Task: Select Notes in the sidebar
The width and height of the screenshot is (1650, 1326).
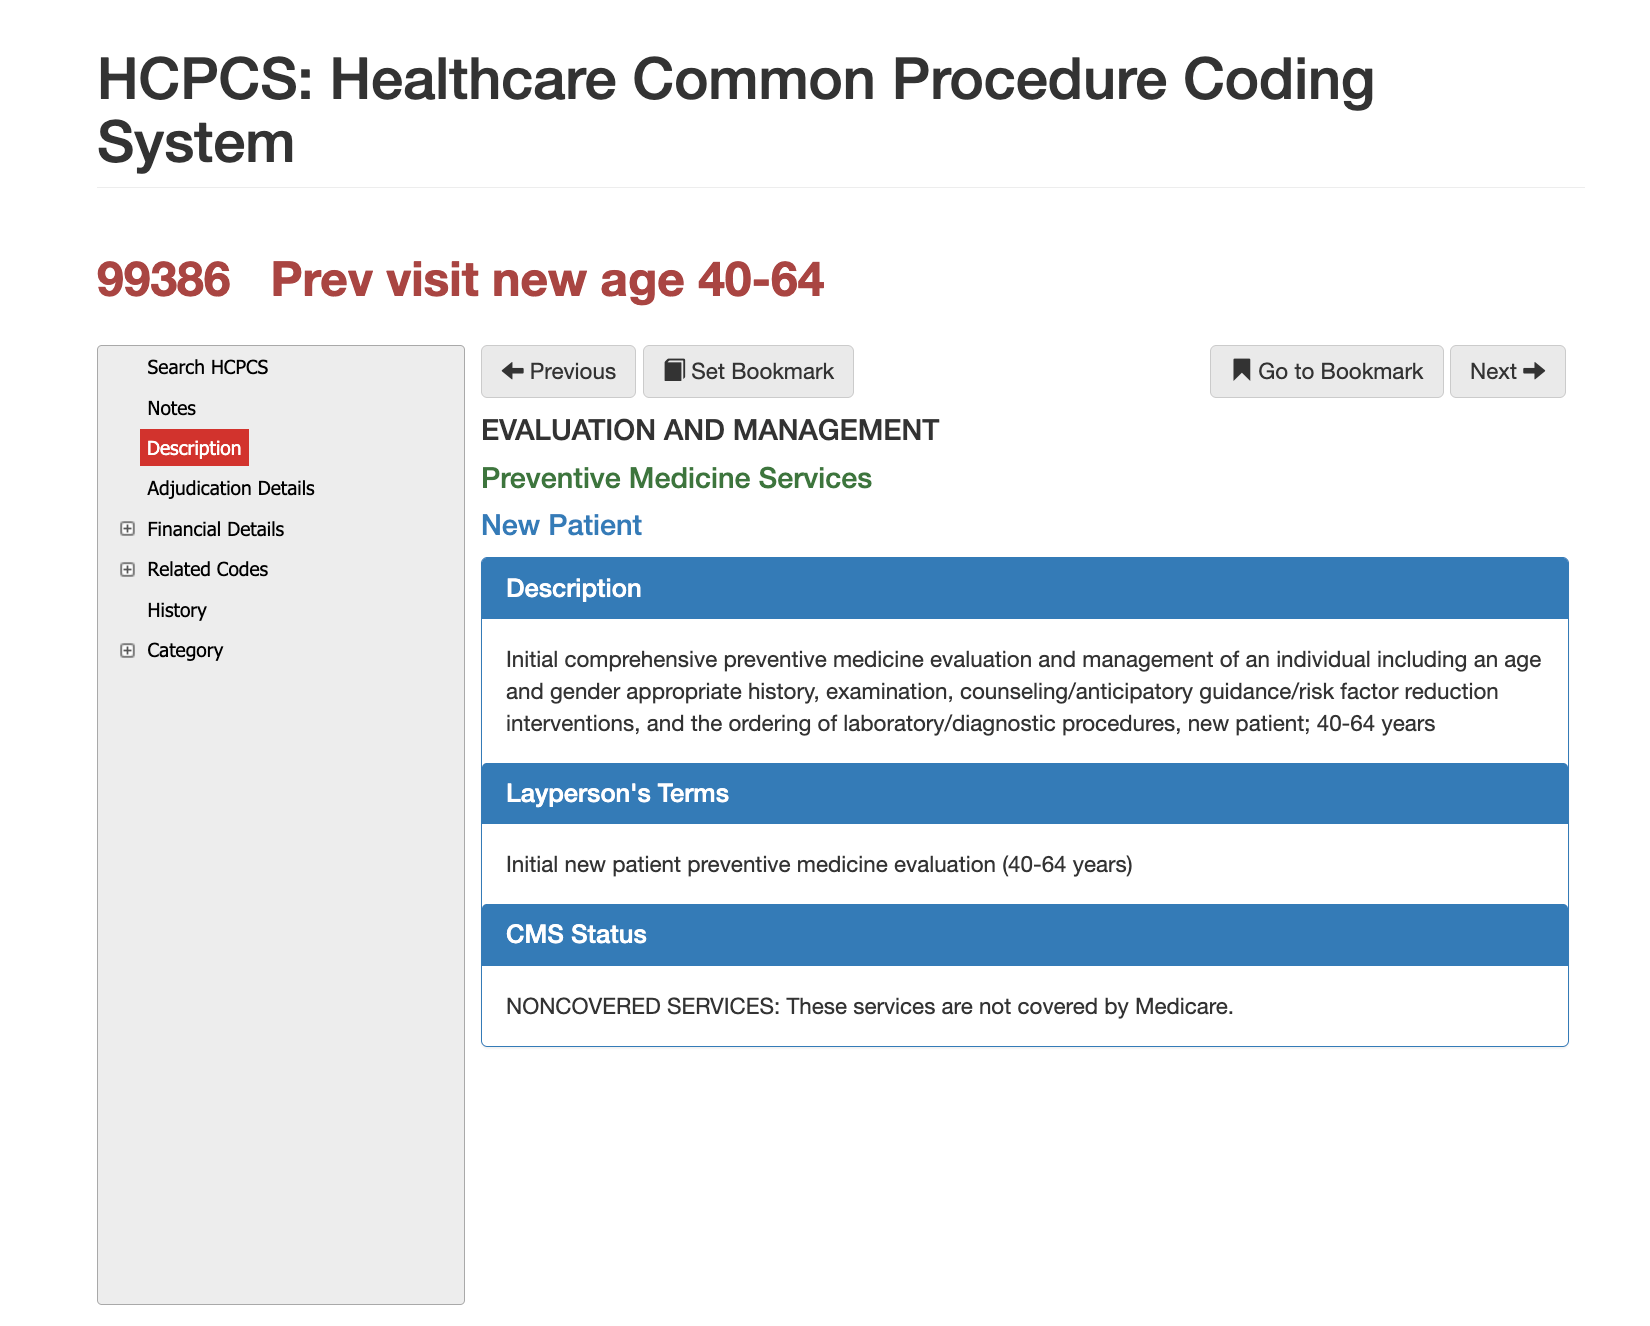Action: click(x=171, y=407)
